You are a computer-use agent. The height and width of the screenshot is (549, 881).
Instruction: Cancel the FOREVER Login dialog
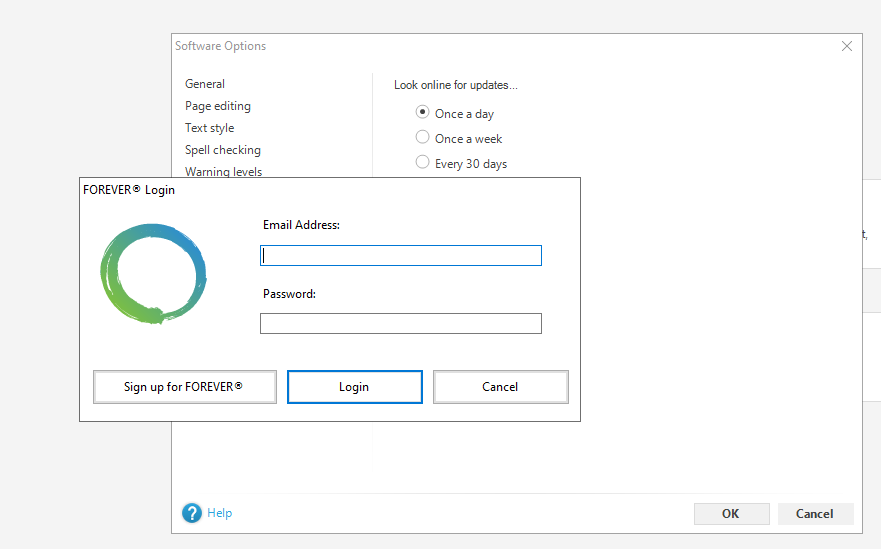click(x=500, y=387)
